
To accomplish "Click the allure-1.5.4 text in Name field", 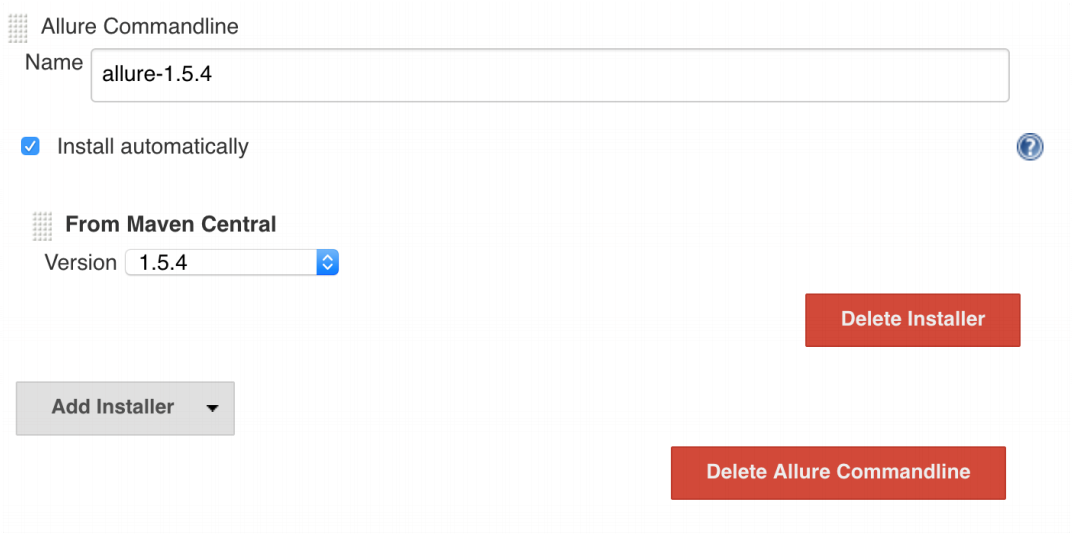I will 157,76.
